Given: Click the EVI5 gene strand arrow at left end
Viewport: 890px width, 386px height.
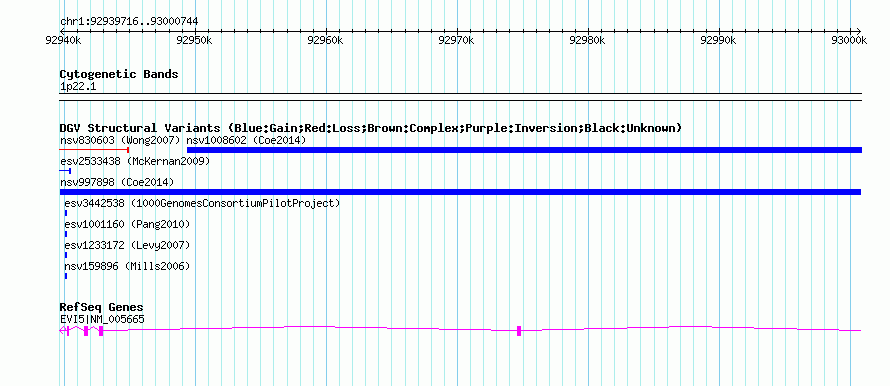Looking at the screenshot, I should point(62,331).
